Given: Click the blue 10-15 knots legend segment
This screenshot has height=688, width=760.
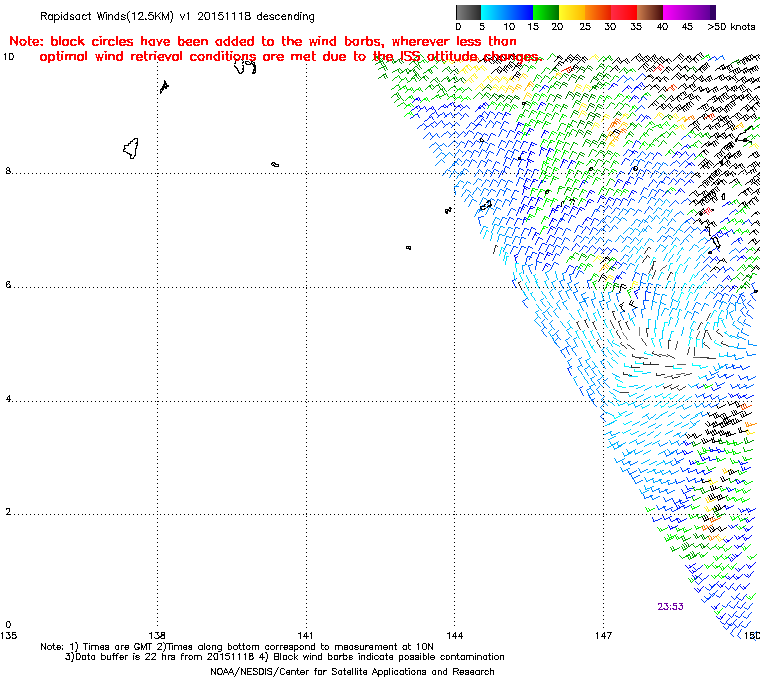Looking at the screenshot, I should point(520,12).
